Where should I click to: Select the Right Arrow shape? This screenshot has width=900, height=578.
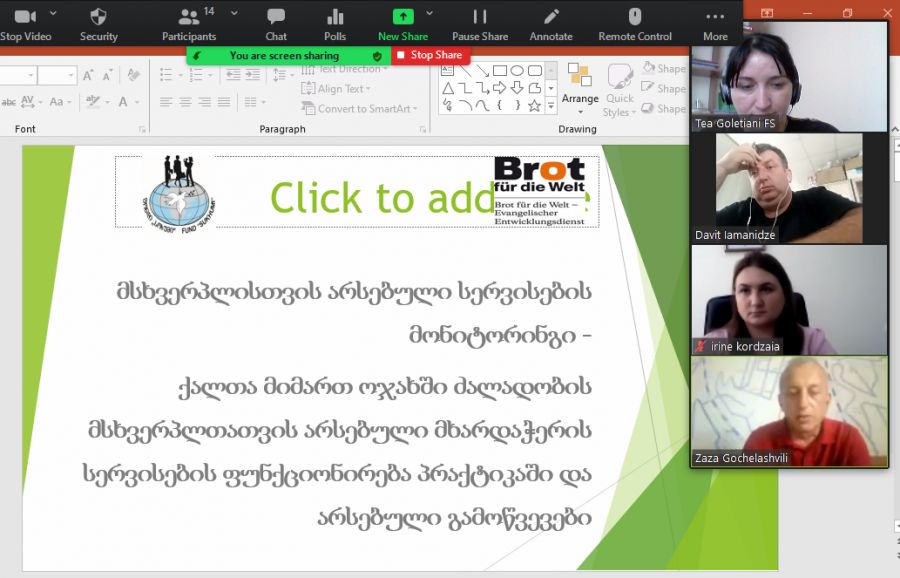499,88
